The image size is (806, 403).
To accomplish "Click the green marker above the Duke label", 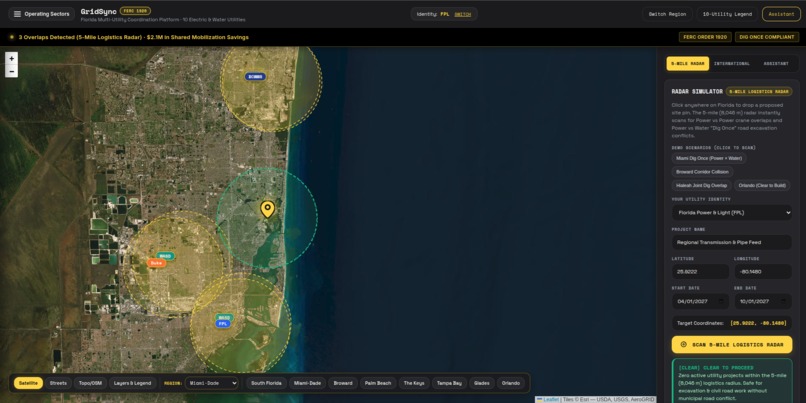I will [165, 255].
